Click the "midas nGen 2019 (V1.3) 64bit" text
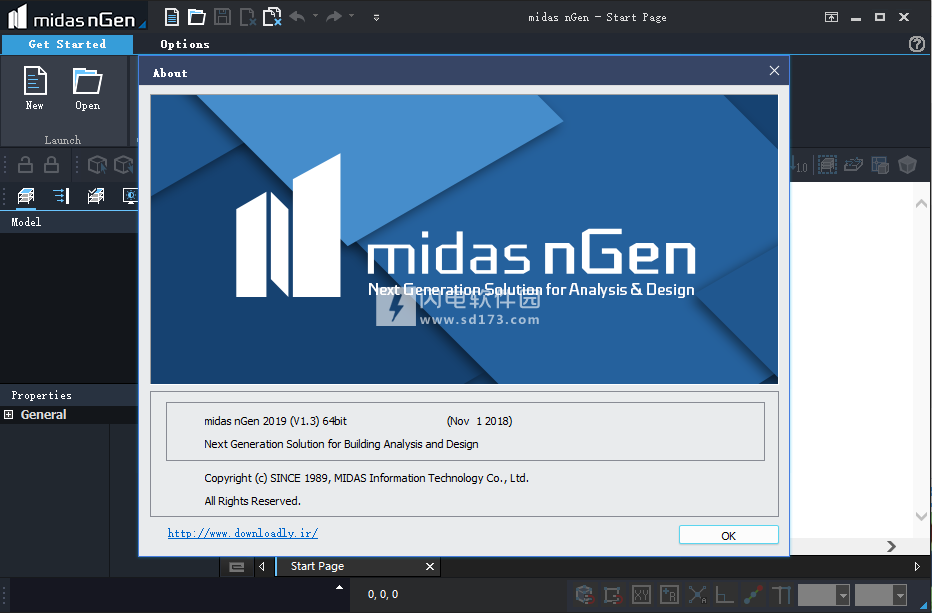 [275, 422]
